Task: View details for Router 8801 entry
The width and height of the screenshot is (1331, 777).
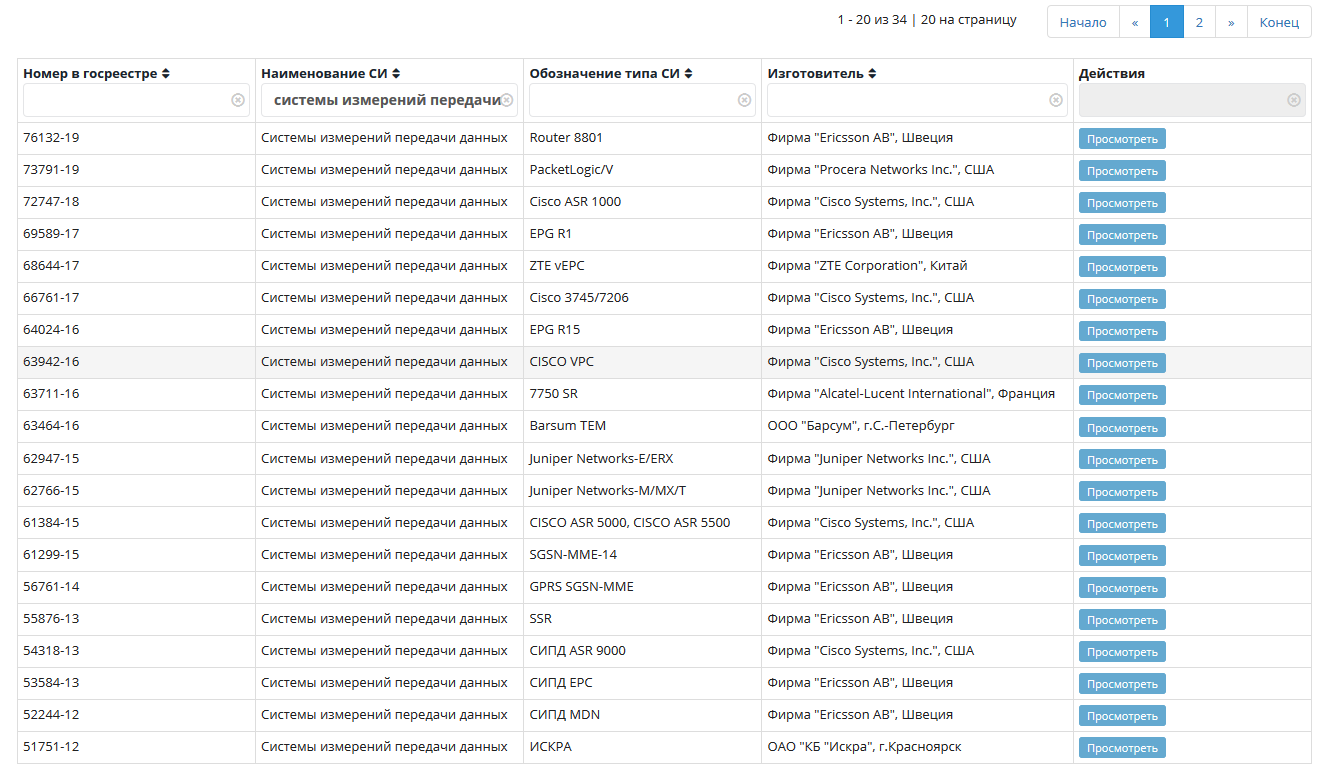Action: (x=1122, y=139)
